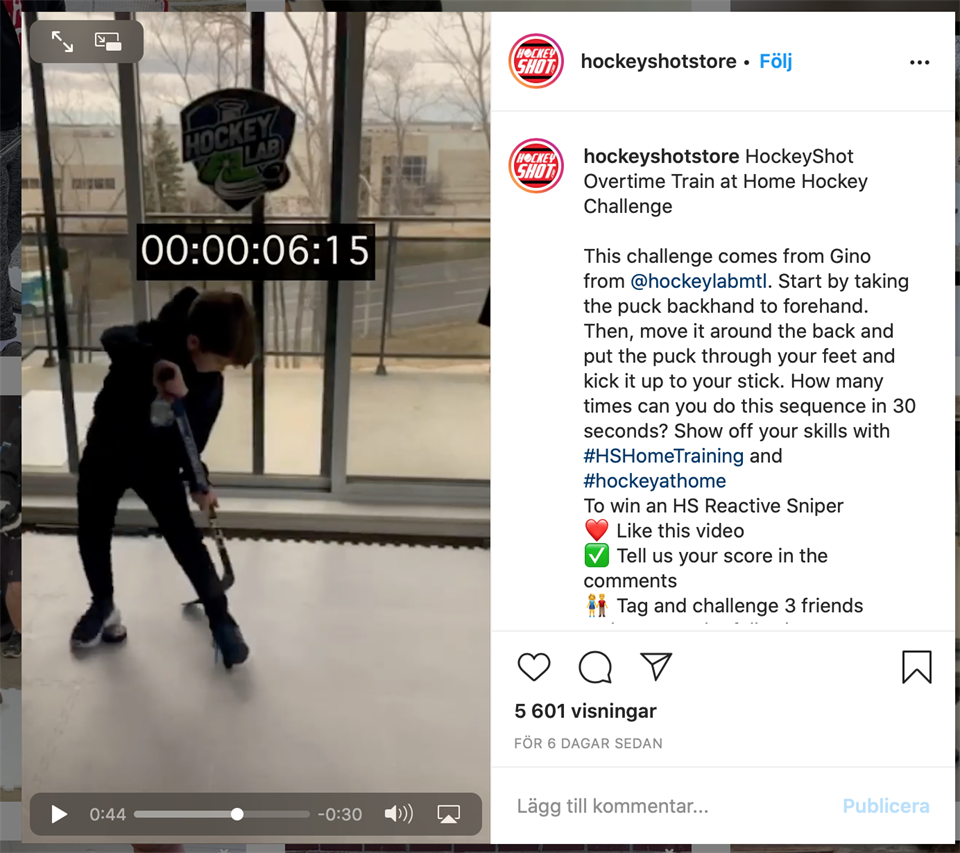960x853 pixels.
Task: Click the video progress slider knob
Action: coord(237,814)
